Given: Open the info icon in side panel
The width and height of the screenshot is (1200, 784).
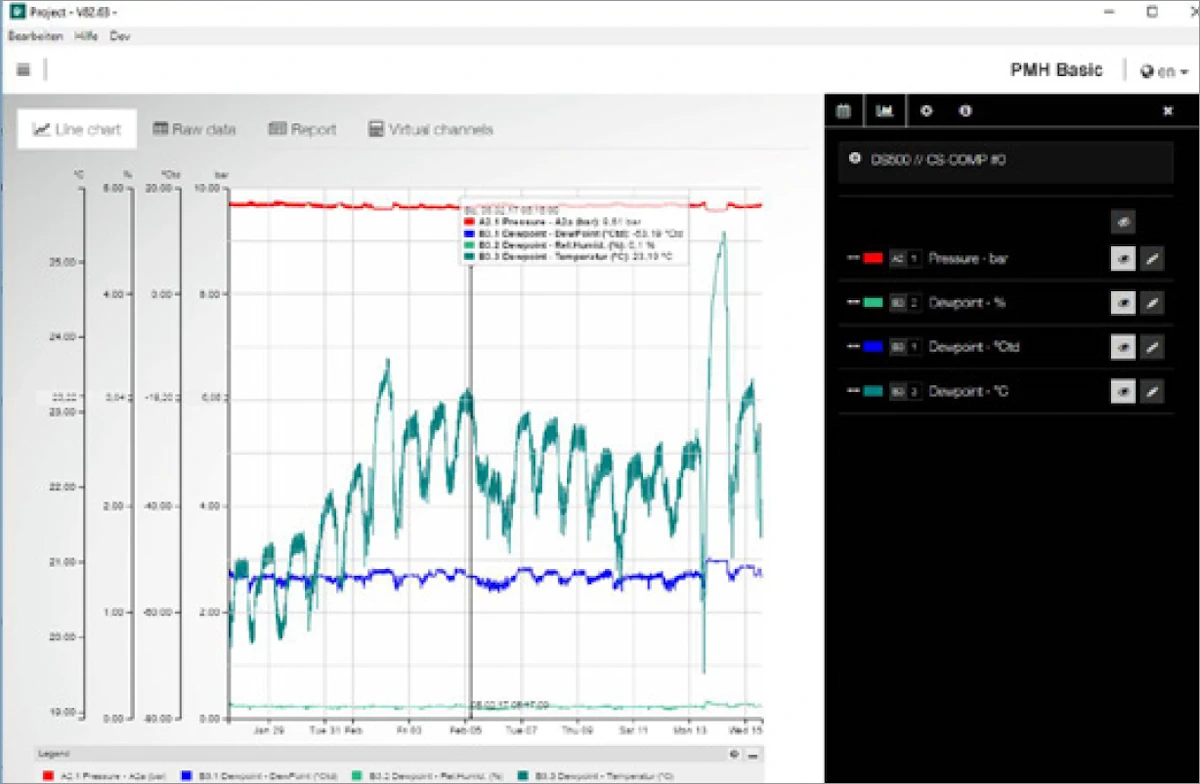Looking at the screenshot, I should click(965, 111).
